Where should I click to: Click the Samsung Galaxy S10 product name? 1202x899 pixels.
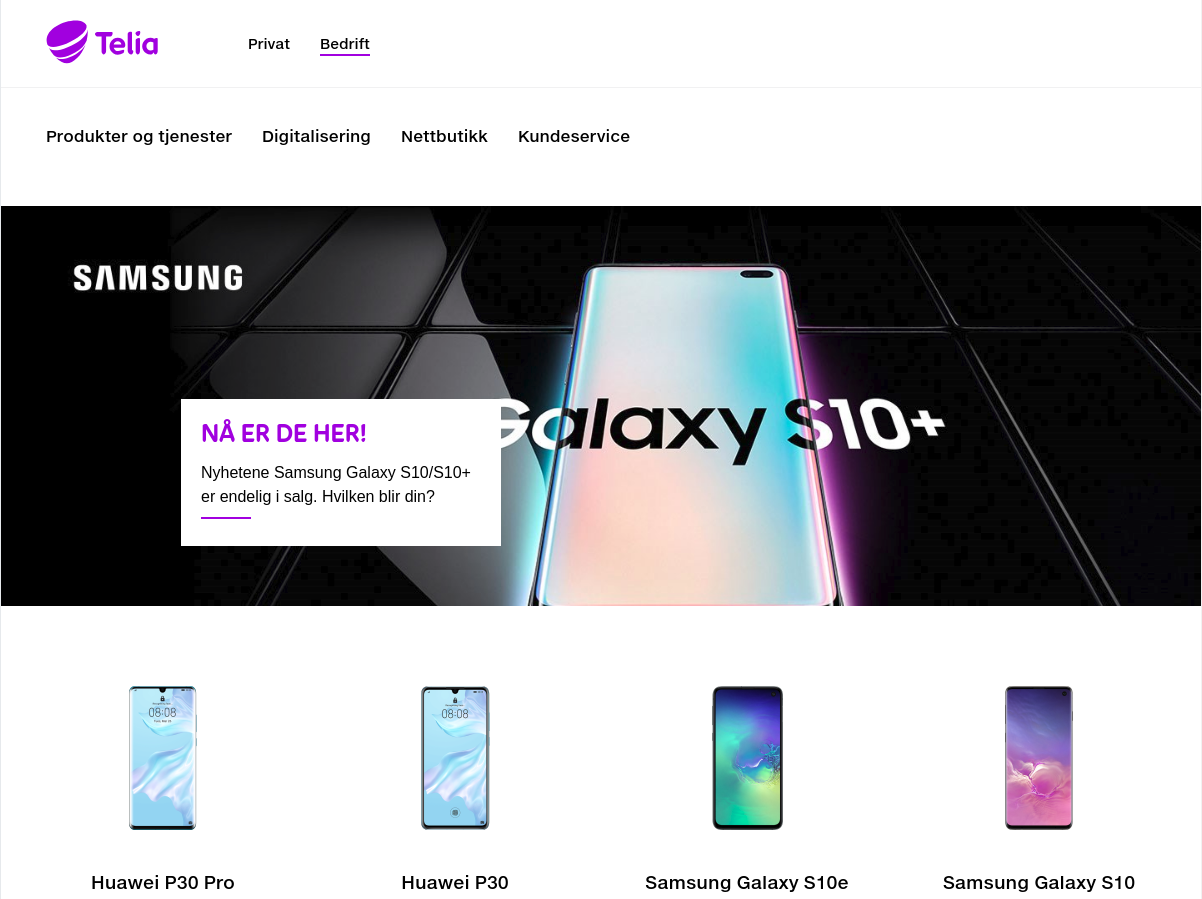tap(1039, 883)
